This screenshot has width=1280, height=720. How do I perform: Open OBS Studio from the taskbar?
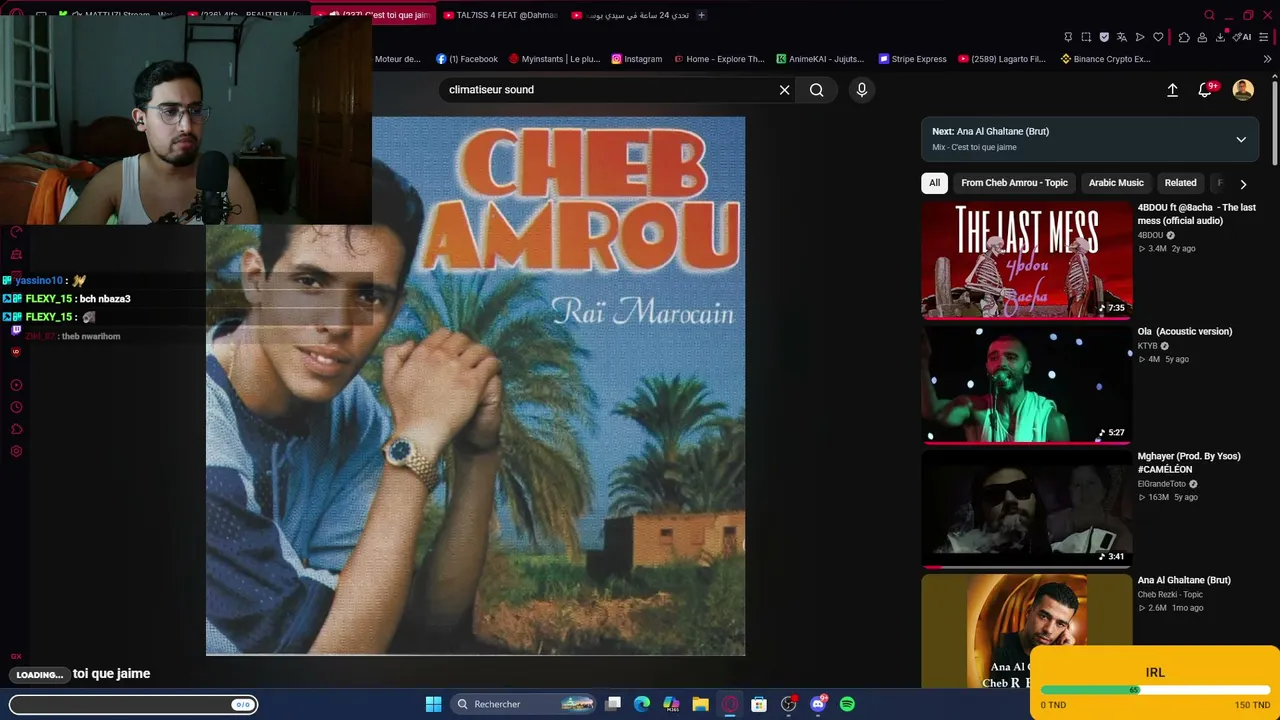tap(789, 704)
